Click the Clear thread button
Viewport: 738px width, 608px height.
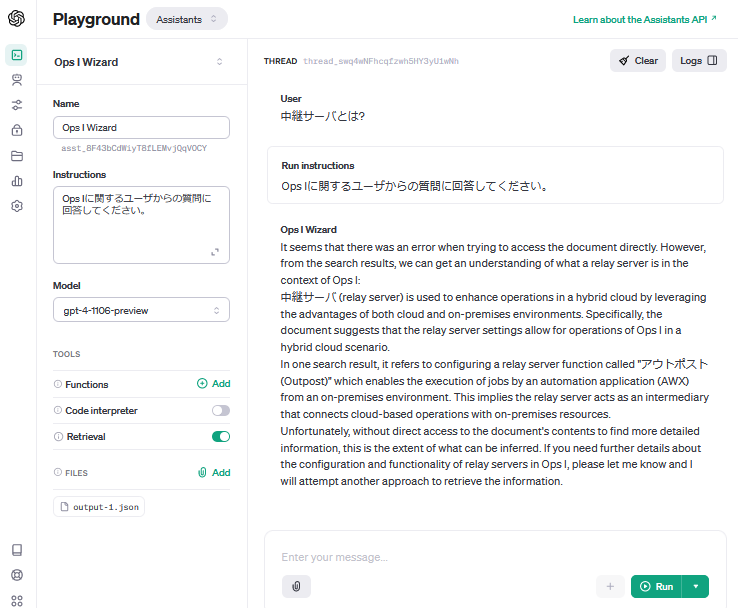(638, 61)
